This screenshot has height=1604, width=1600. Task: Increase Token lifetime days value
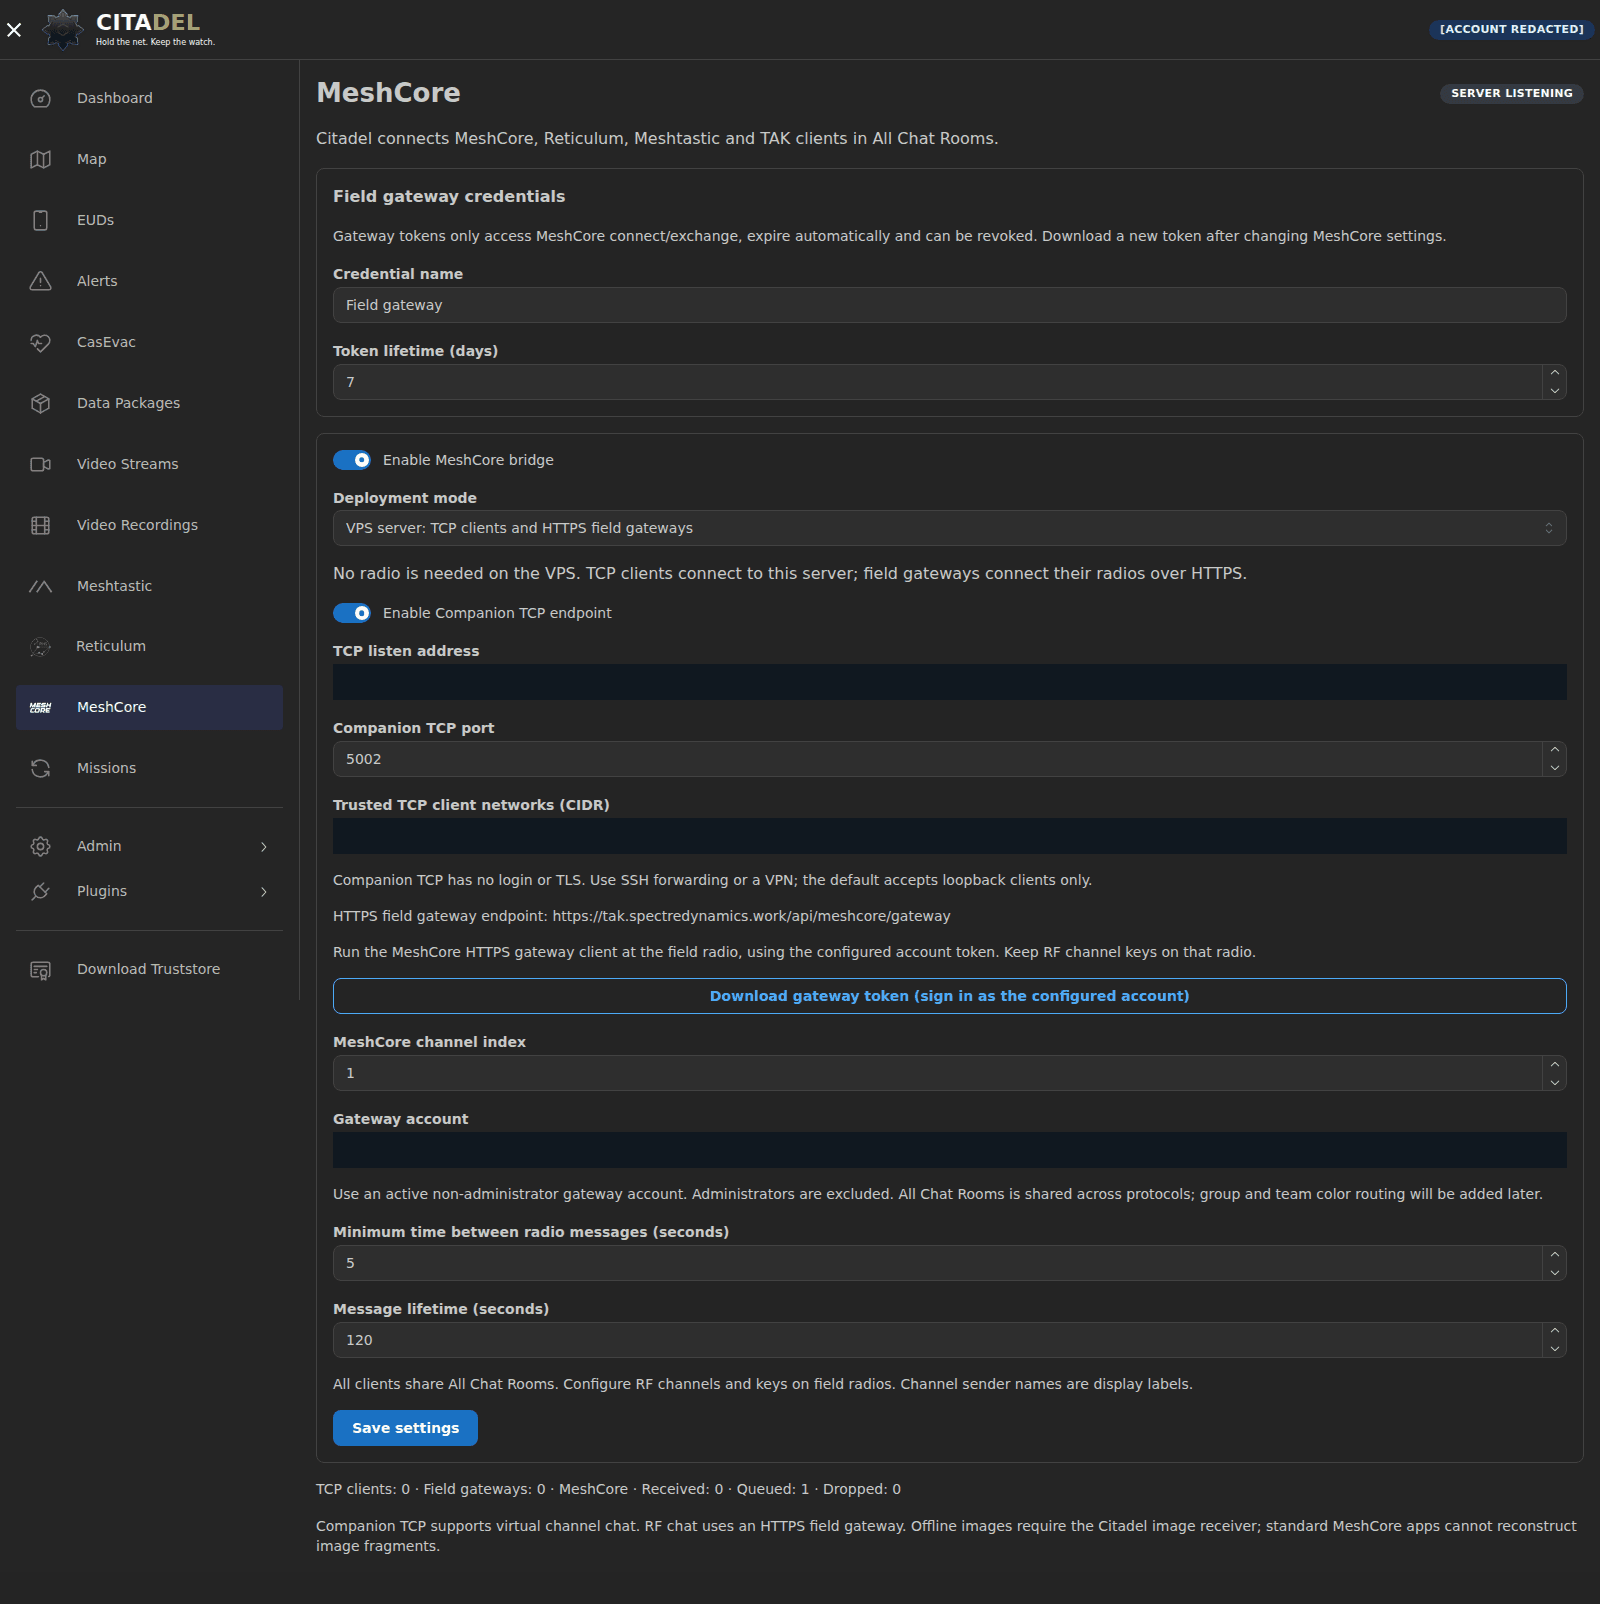[1554, 373]
